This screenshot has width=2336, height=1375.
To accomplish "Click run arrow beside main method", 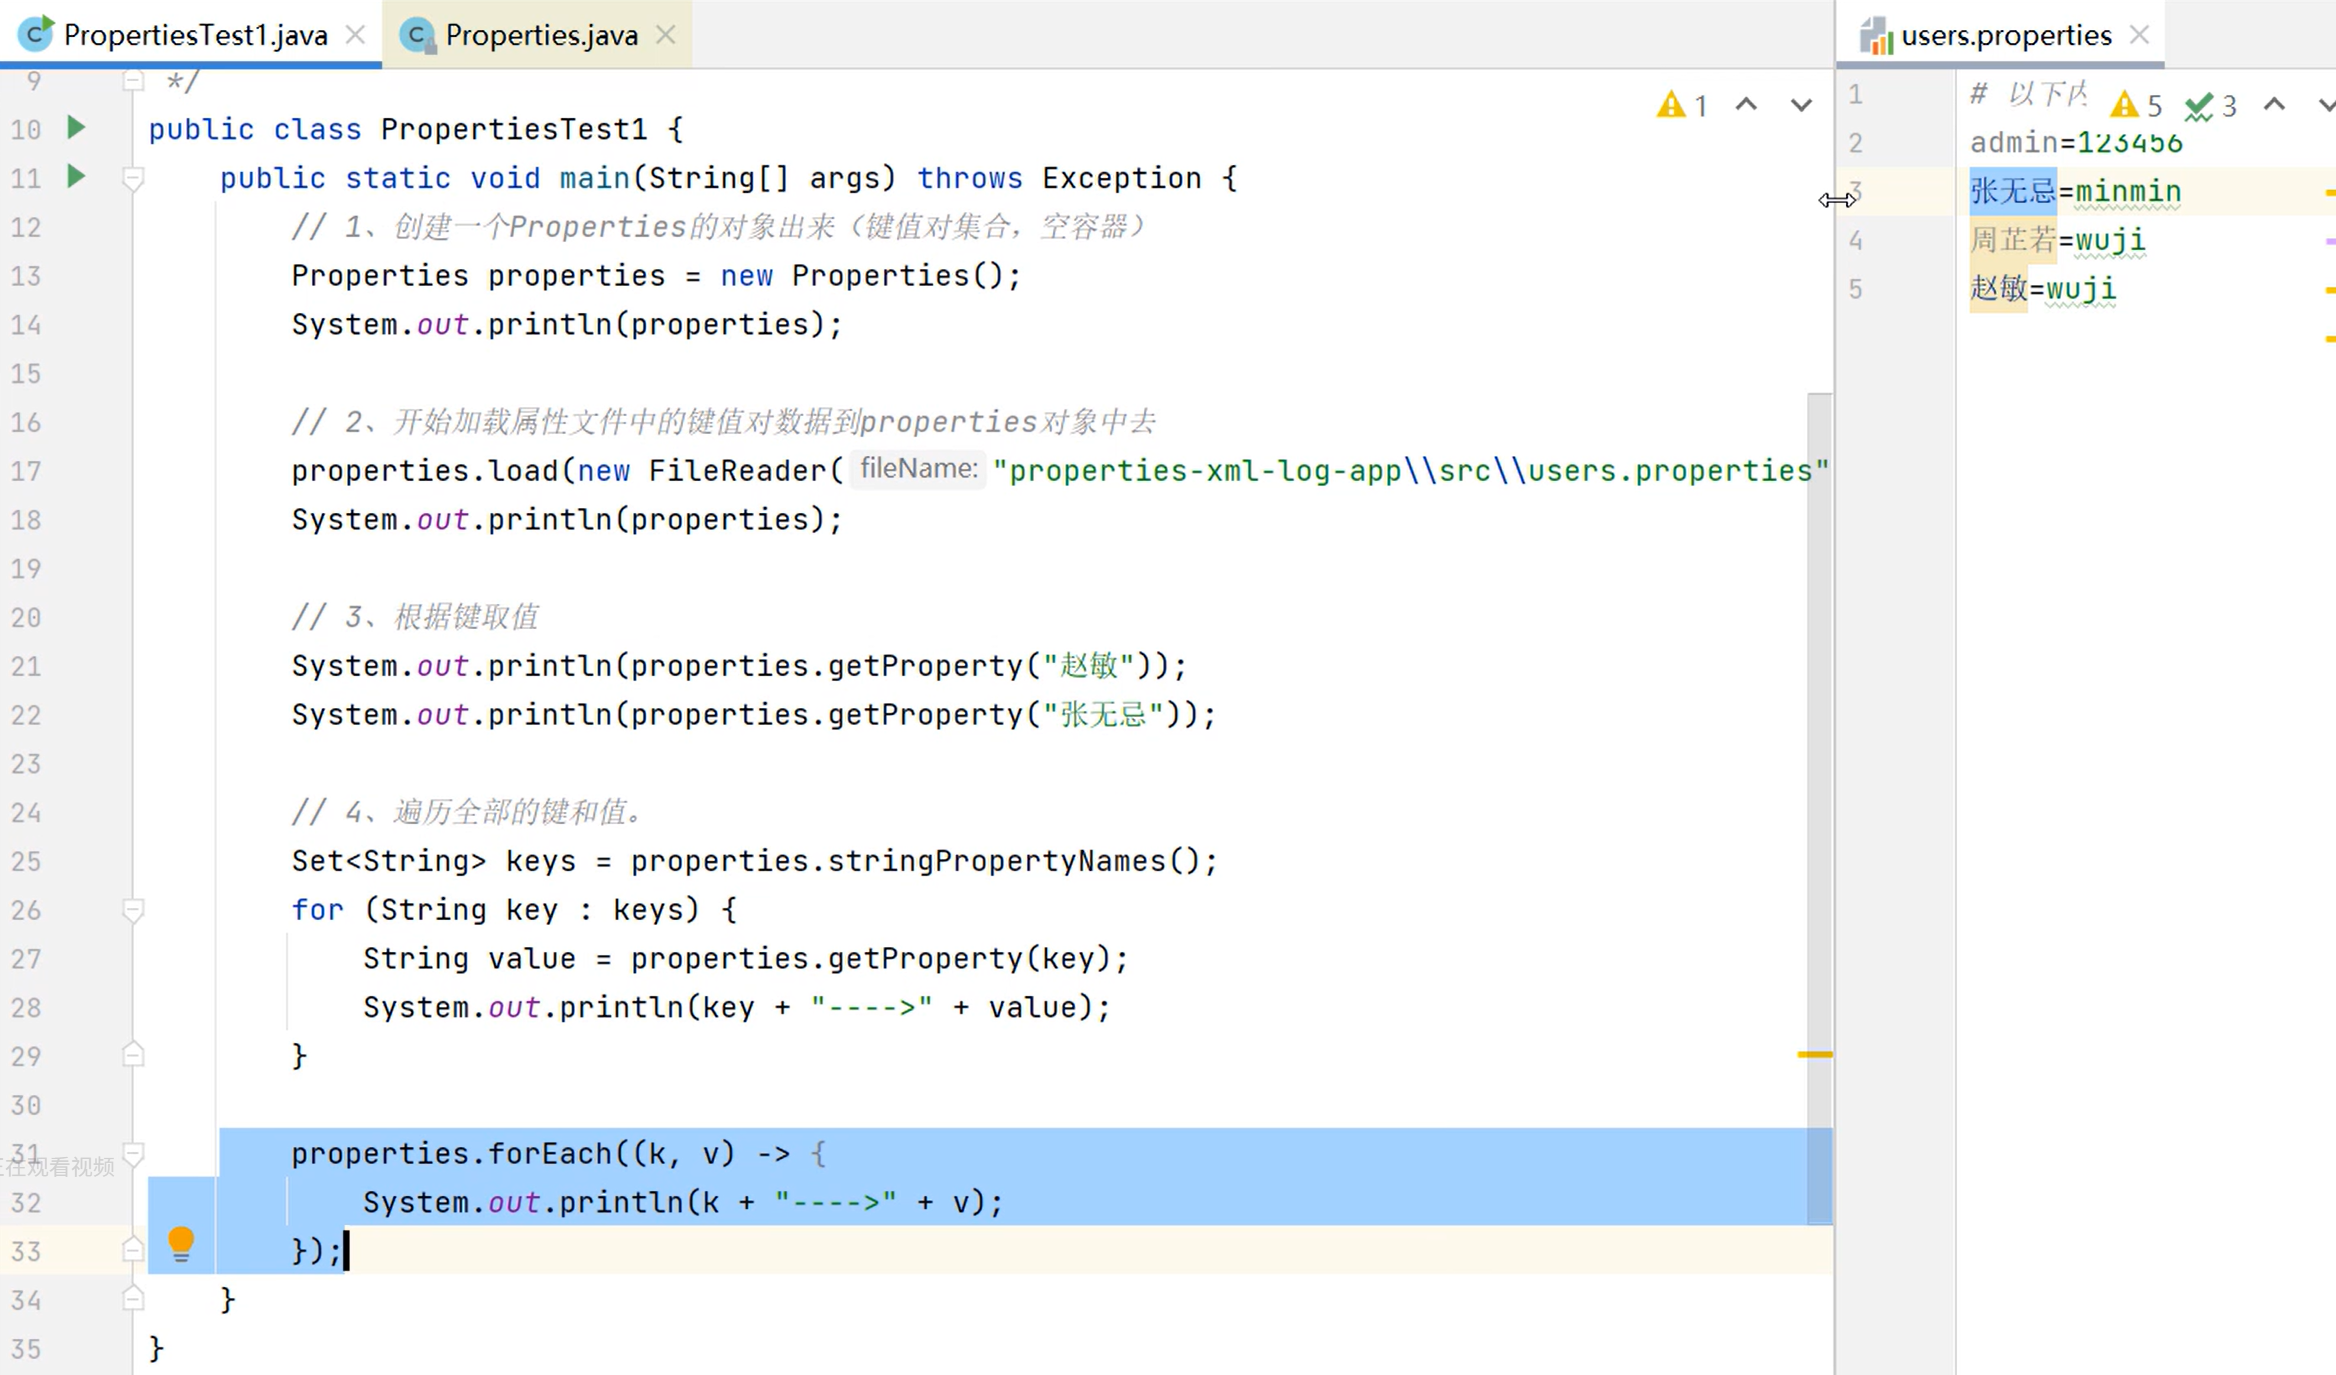I will point(76,177).
